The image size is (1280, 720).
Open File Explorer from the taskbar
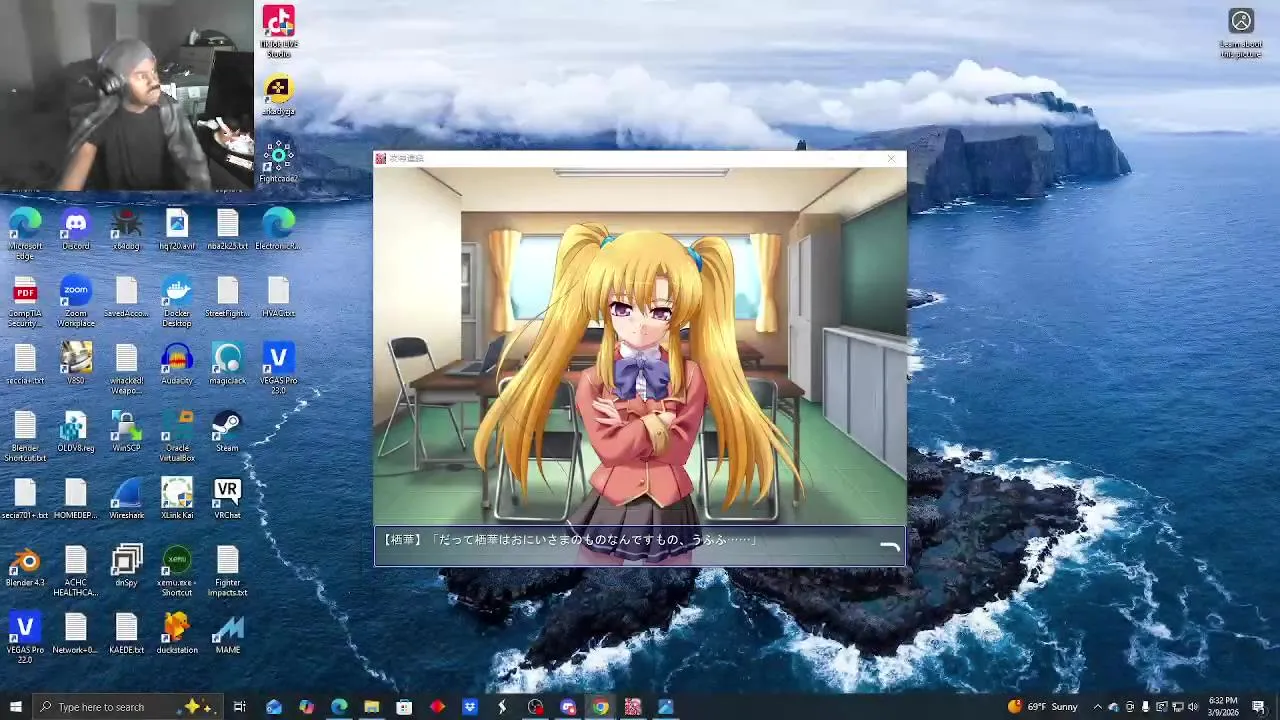tap(371, 707)
